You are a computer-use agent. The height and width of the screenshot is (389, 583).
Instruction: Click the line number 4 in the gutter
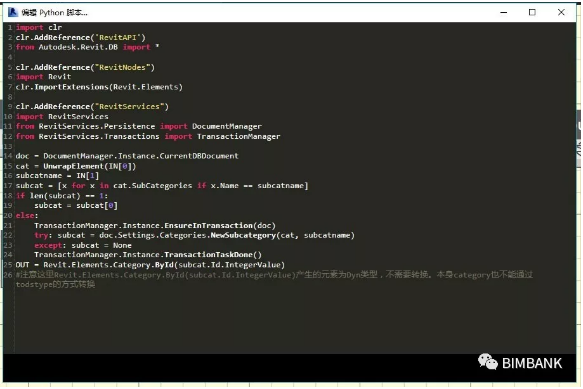click(10, 57)
